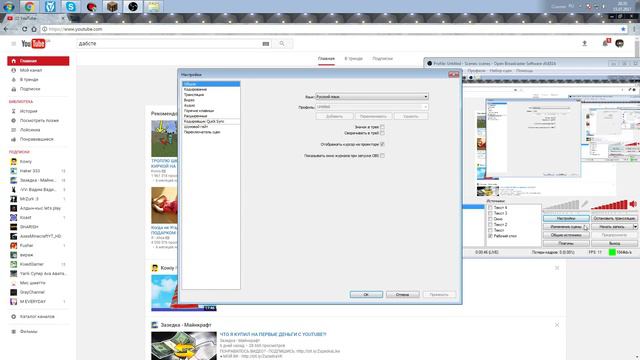Open the language dropdown (Русский язык)
The width and height of the screenshot is (640, 360).
[x=372, y=97]
